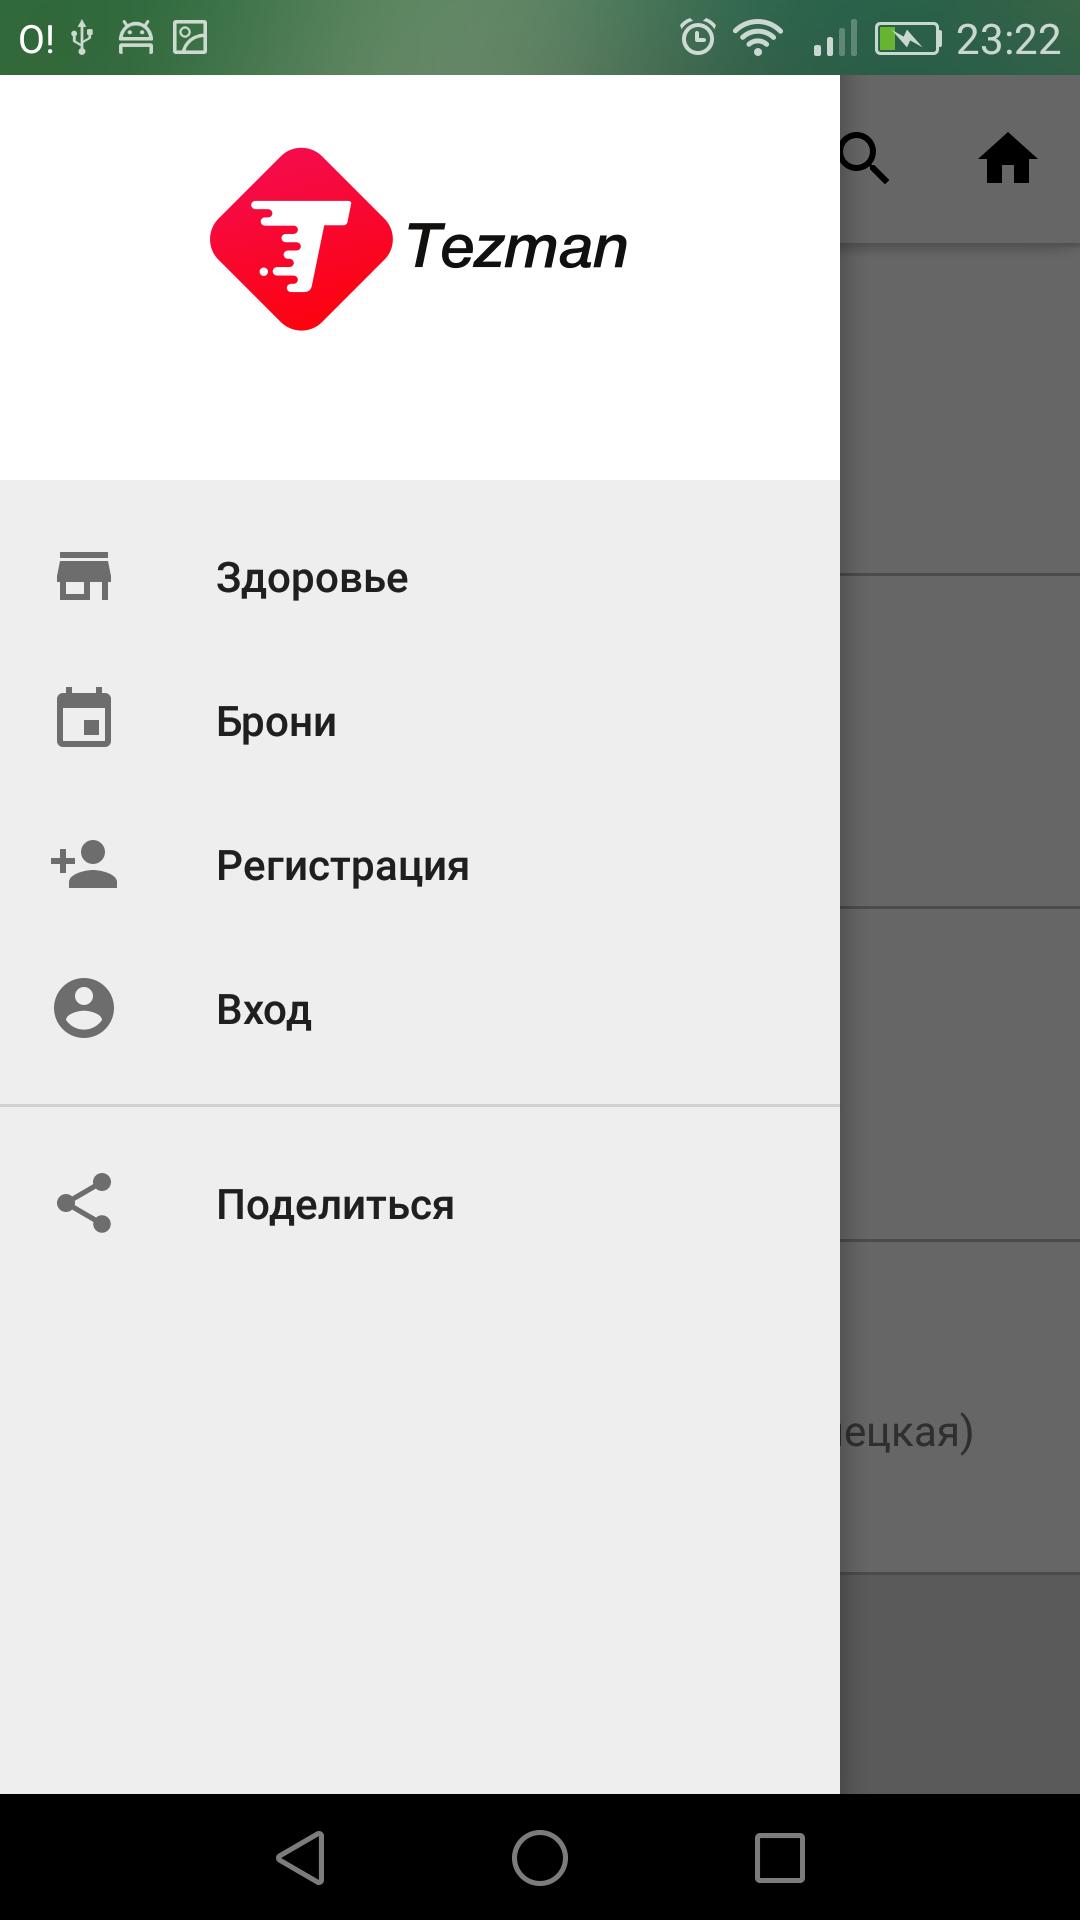
Task: Tap the battery indicator in status bar
Action: point(908,38)
